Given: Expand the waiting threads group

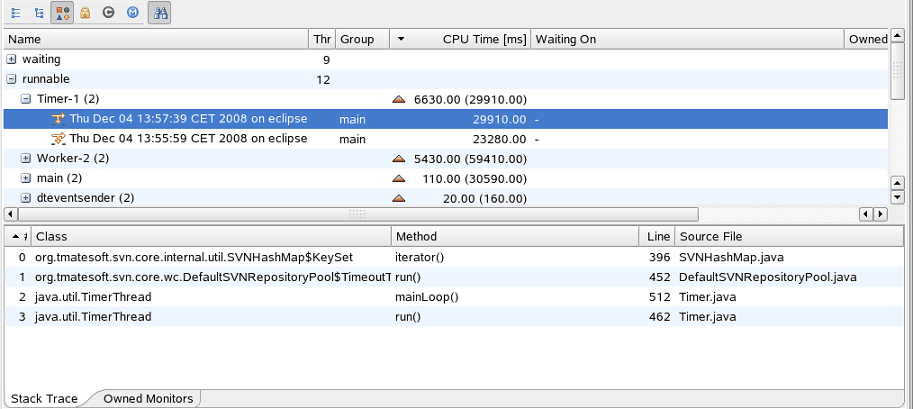Looking at the screenshot, I should click(12, 59).
